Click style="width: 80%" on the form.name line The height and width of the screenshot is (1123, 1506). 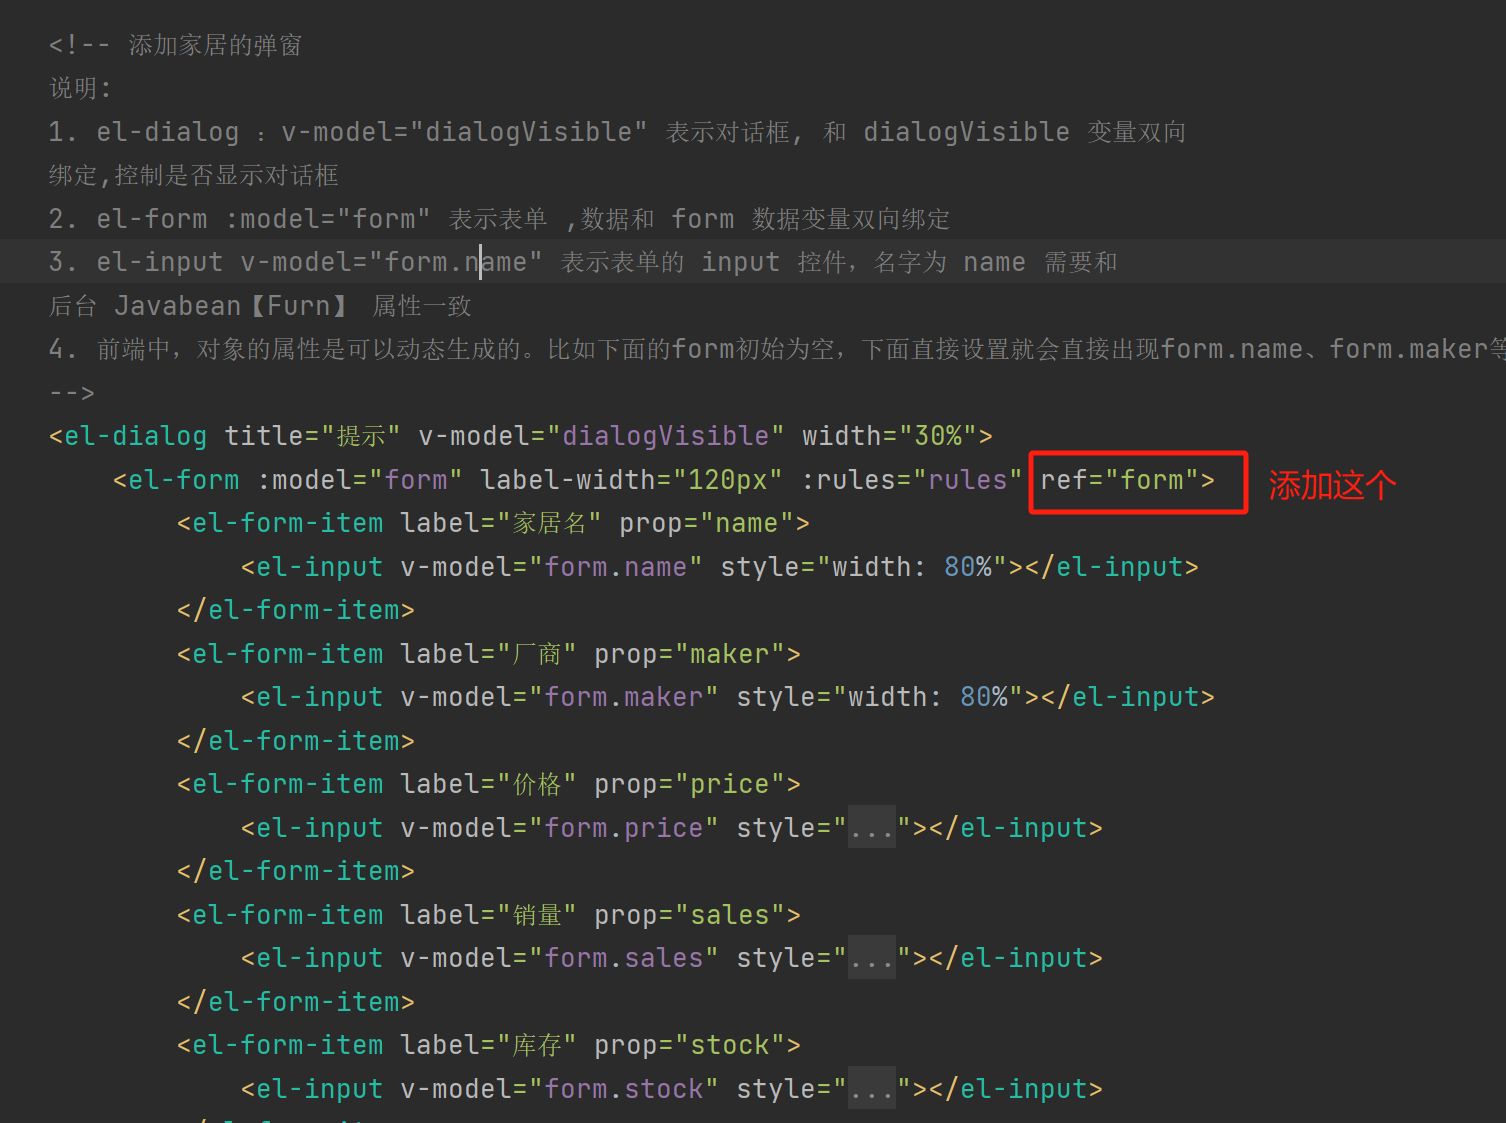click(x=864, y=567)
